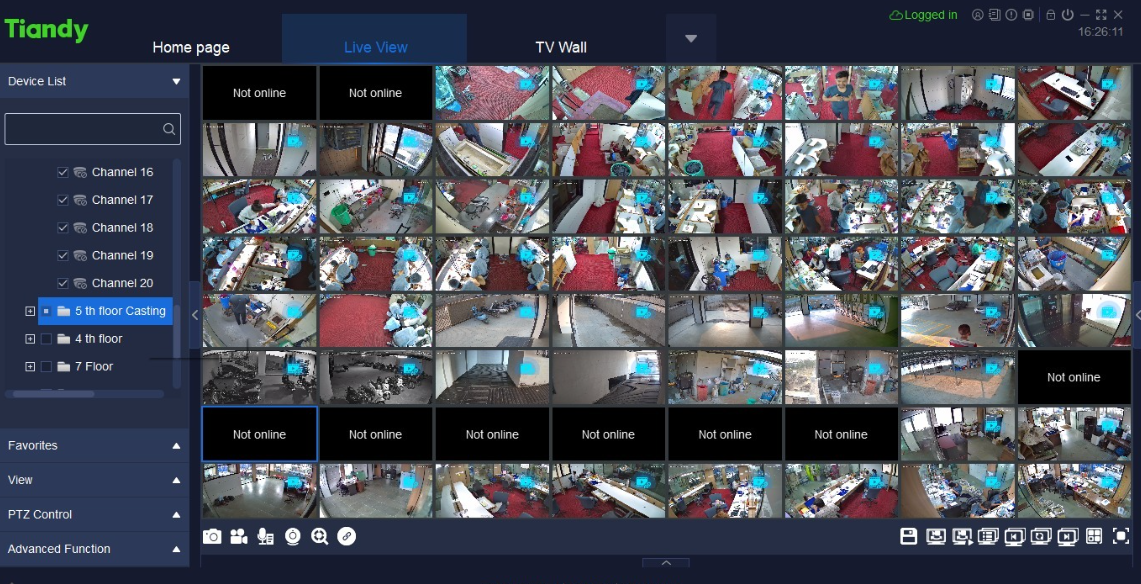
Task: Click the digital zoom magnifier icon
Action: click(319, 537)
